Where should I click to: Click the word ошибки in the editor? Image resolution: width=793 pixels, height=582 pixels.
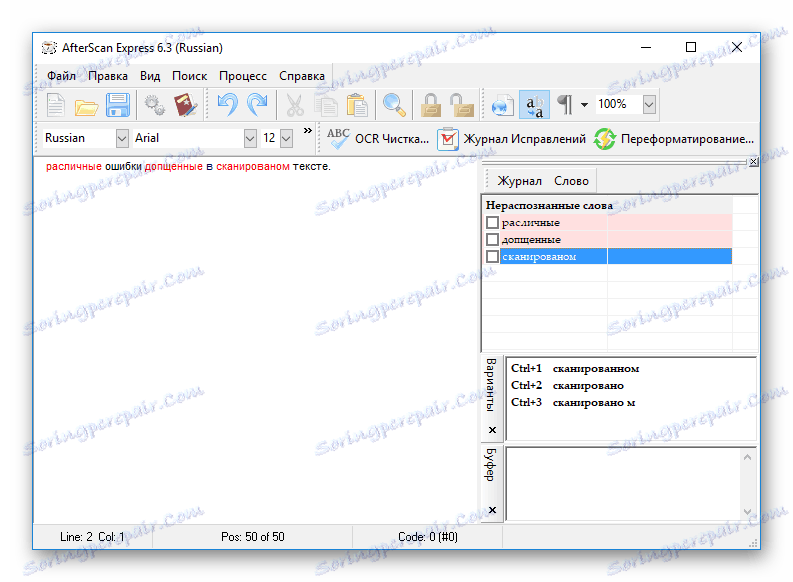pos(123,166)
